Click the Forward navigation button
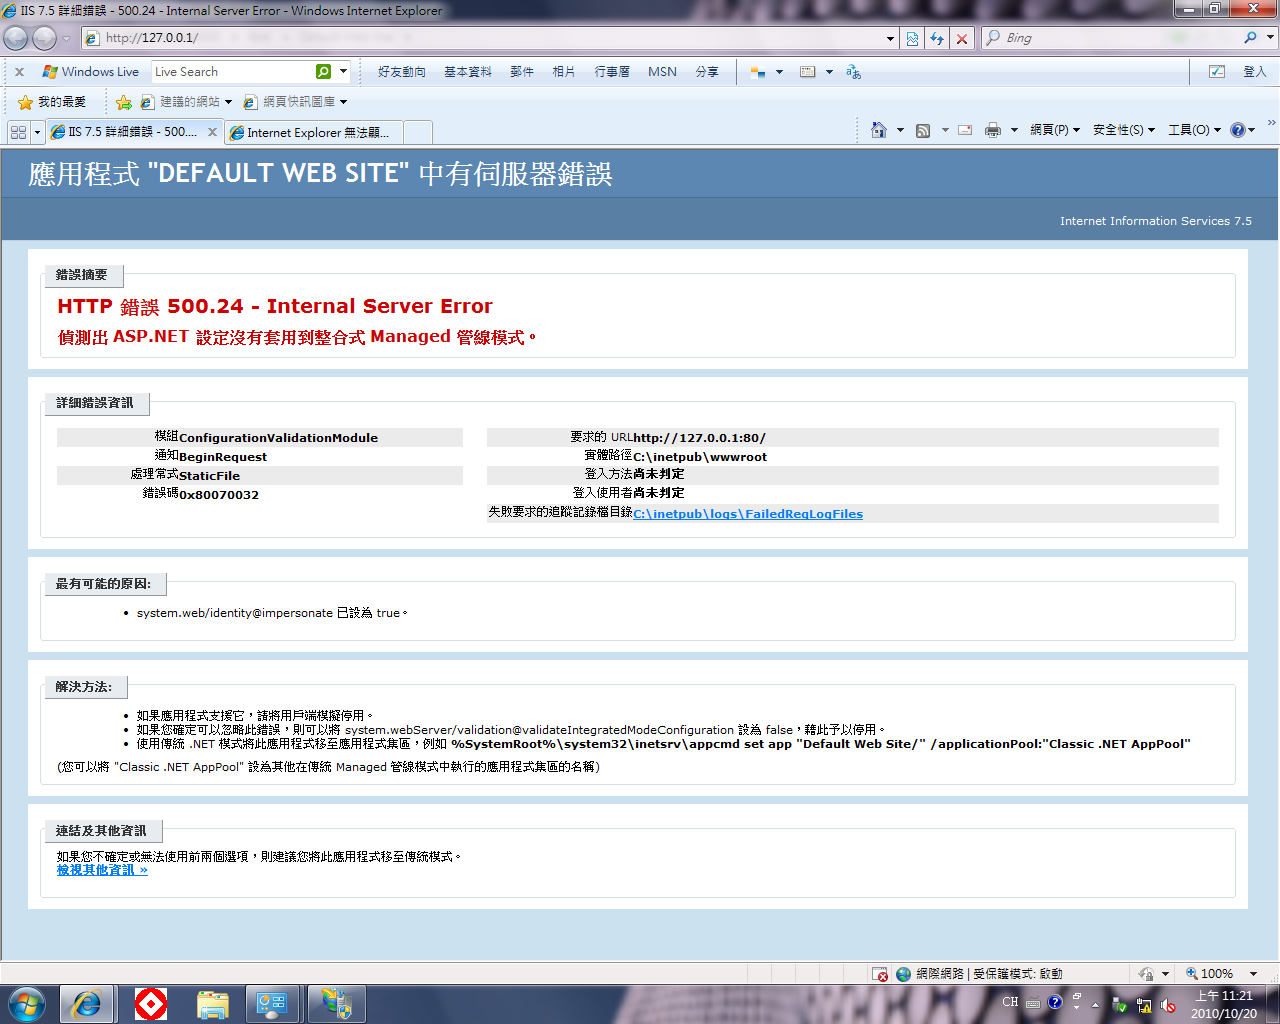1280x1024 pixels. 45,38
